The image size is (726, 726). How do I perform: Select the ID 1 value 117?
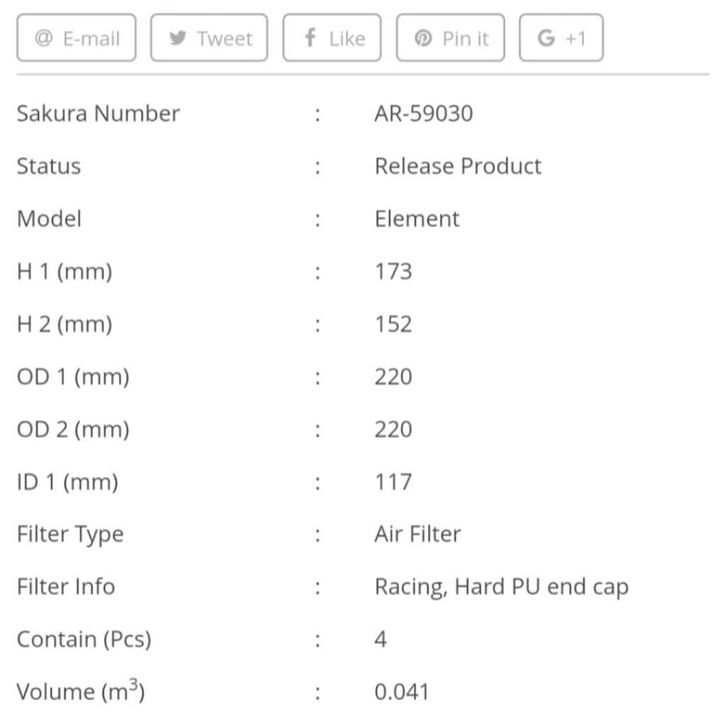click(393, 482)
